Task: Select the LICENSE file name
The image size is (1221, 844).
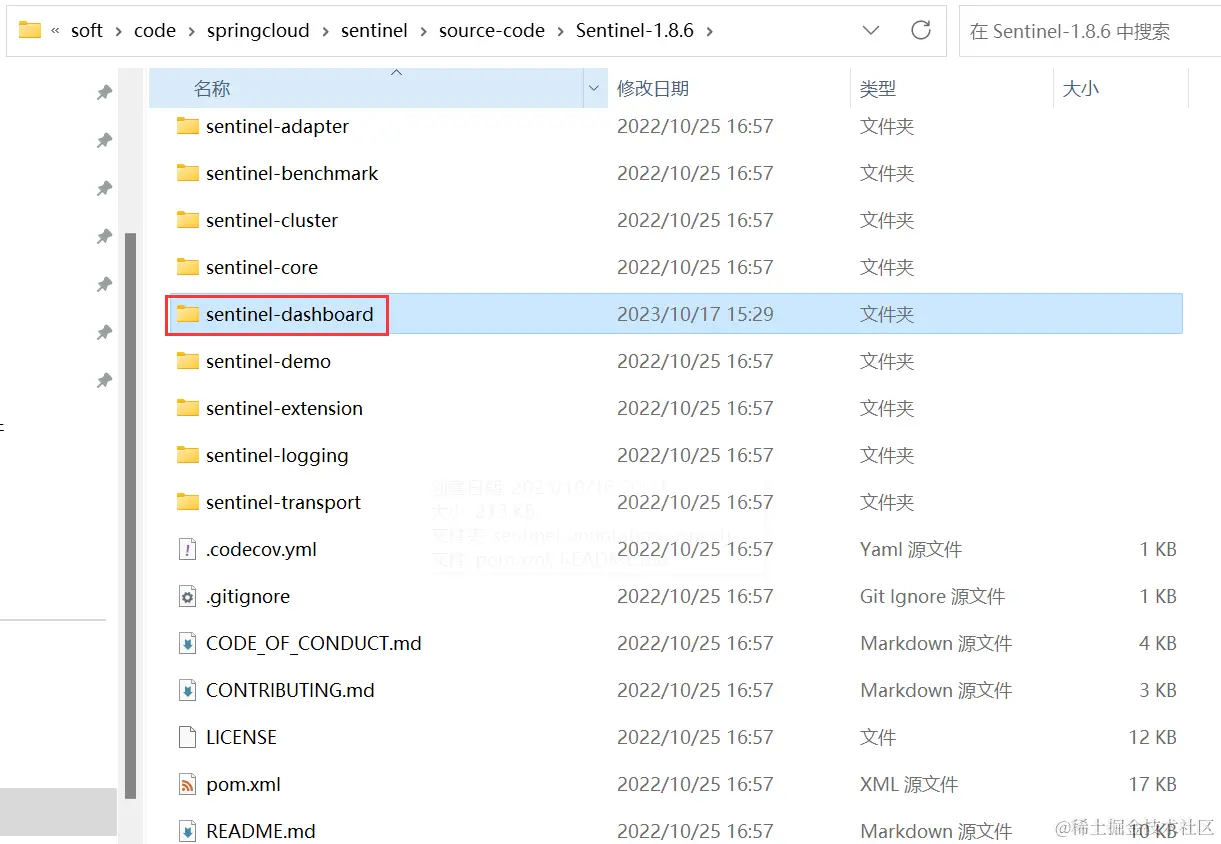Action: pyautogui.click(x=241, y=737)
